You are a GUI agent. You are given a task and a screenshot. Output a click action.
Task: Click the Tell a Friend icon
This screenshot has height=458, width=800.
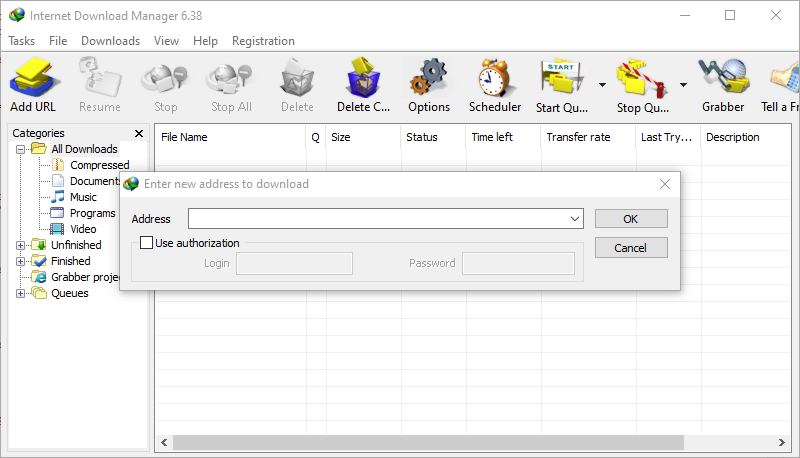coord(785,78)
